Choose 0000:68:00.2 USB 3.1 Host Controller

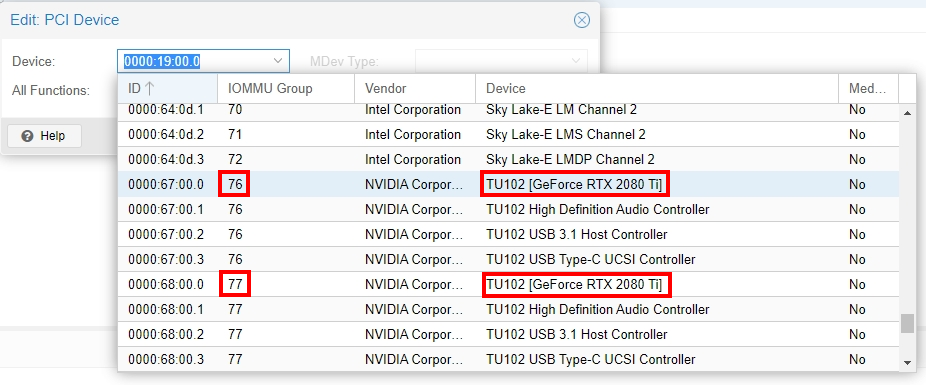(508, 335)
